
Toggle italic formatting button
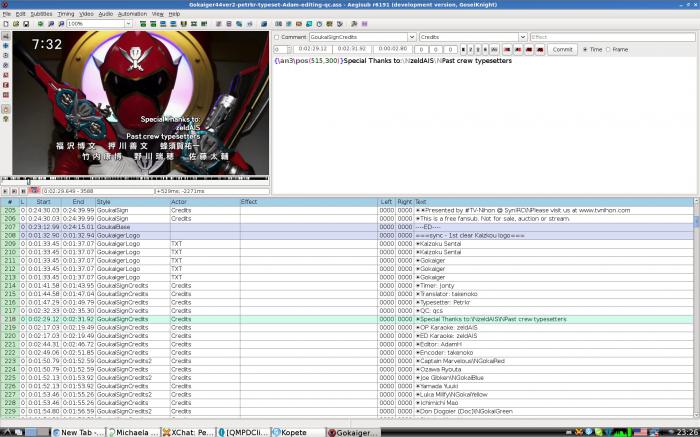[x=471, y=50]
